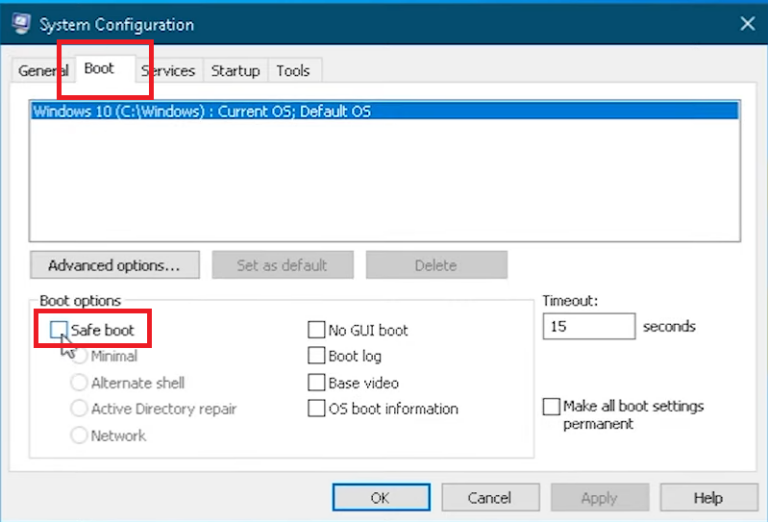This screenshot has height=522, width=768.
Task: Enable the Boot log checkbox
Action: pos(316,356)
